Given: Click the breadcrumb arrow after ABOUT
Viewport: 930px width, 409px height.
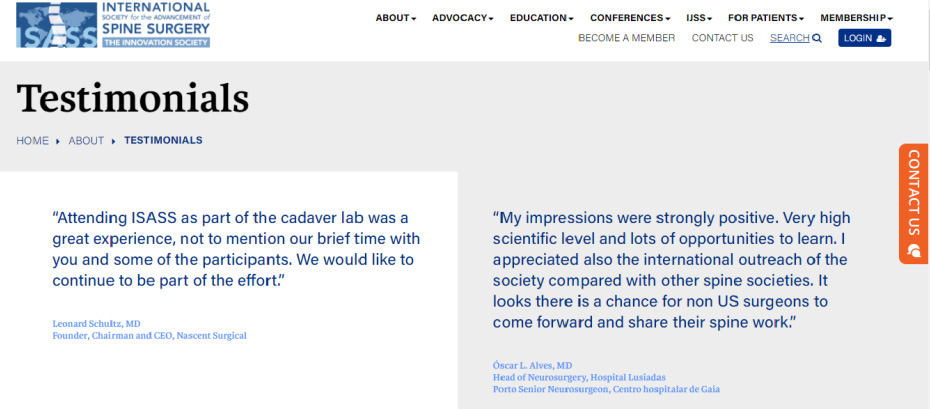Looking at the screenshot, I should coord(113,141).
